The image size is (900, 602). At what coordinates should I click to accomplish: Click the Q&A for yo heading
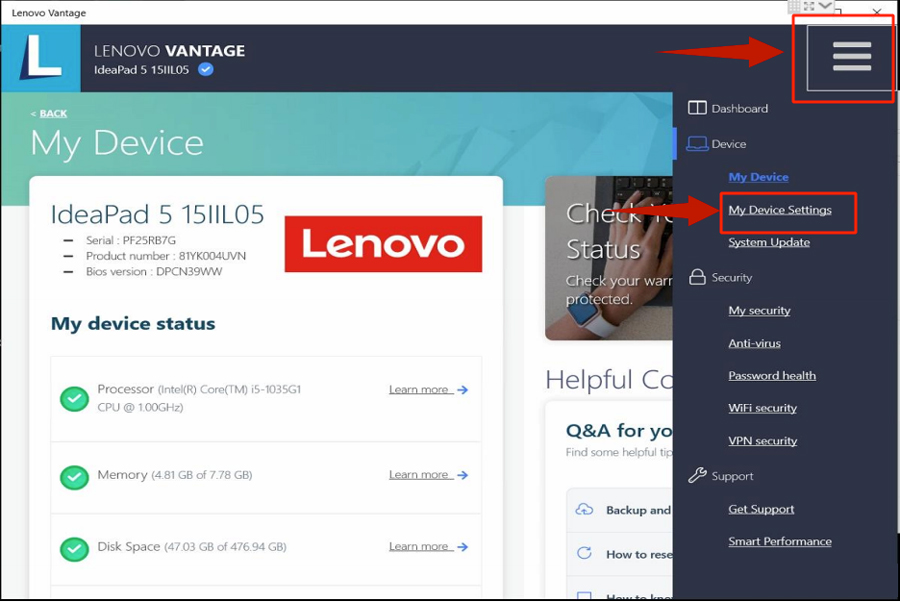click(x=619, y=430)
